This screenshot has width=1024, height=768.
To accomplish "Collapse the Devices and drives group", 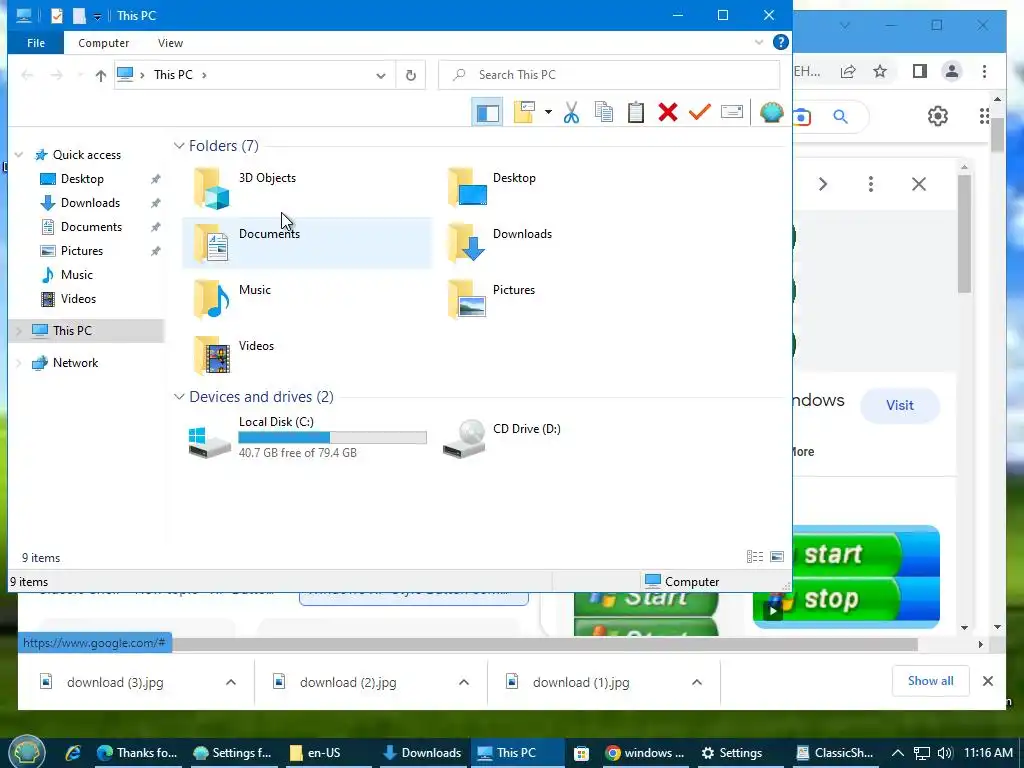I will coord(179,397).
